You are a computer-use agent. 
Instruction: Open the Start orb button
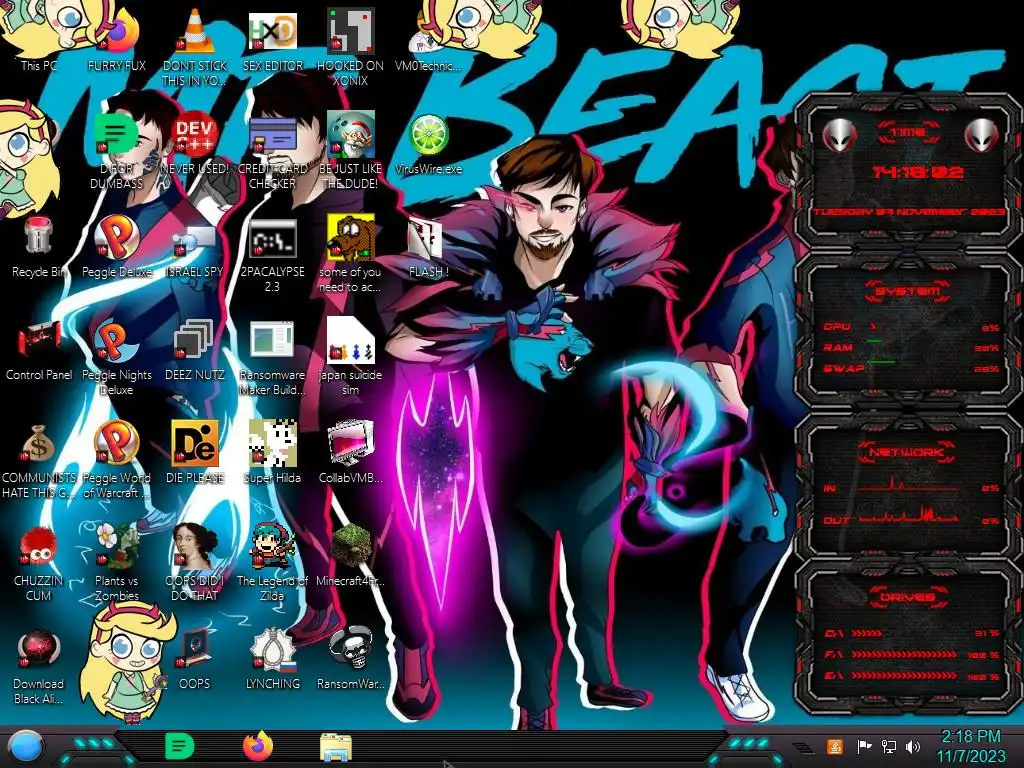(26, 747)
